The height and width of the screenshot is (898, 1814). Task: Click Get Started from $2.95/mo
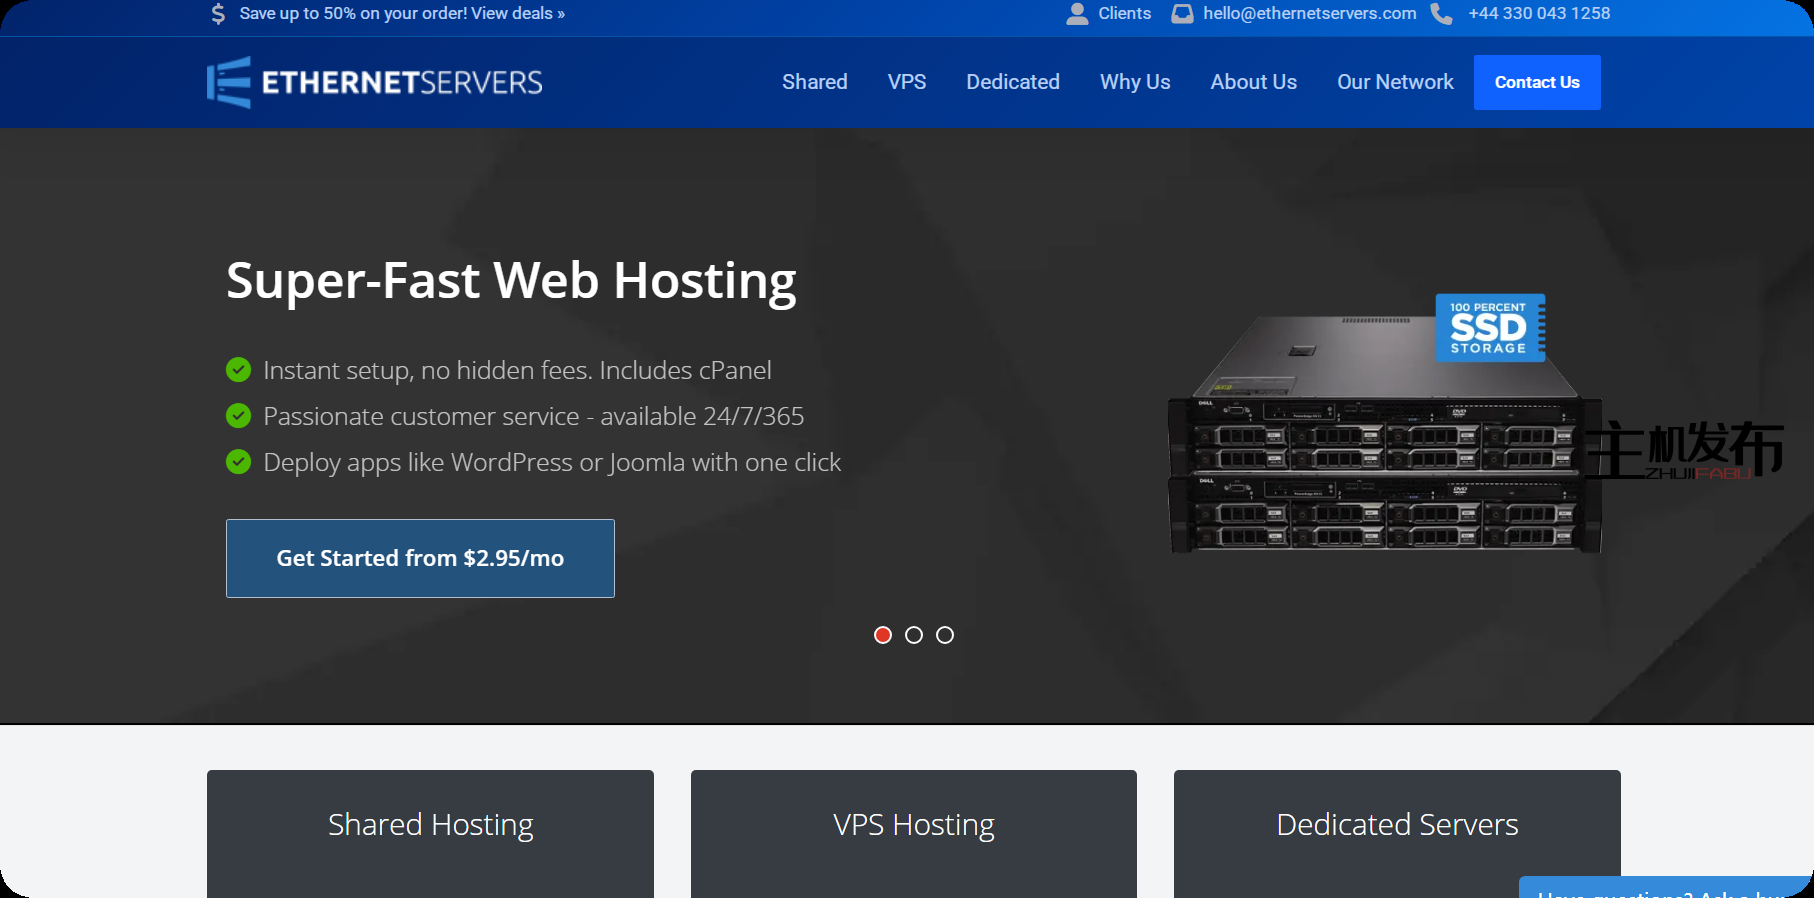point(420,558)
